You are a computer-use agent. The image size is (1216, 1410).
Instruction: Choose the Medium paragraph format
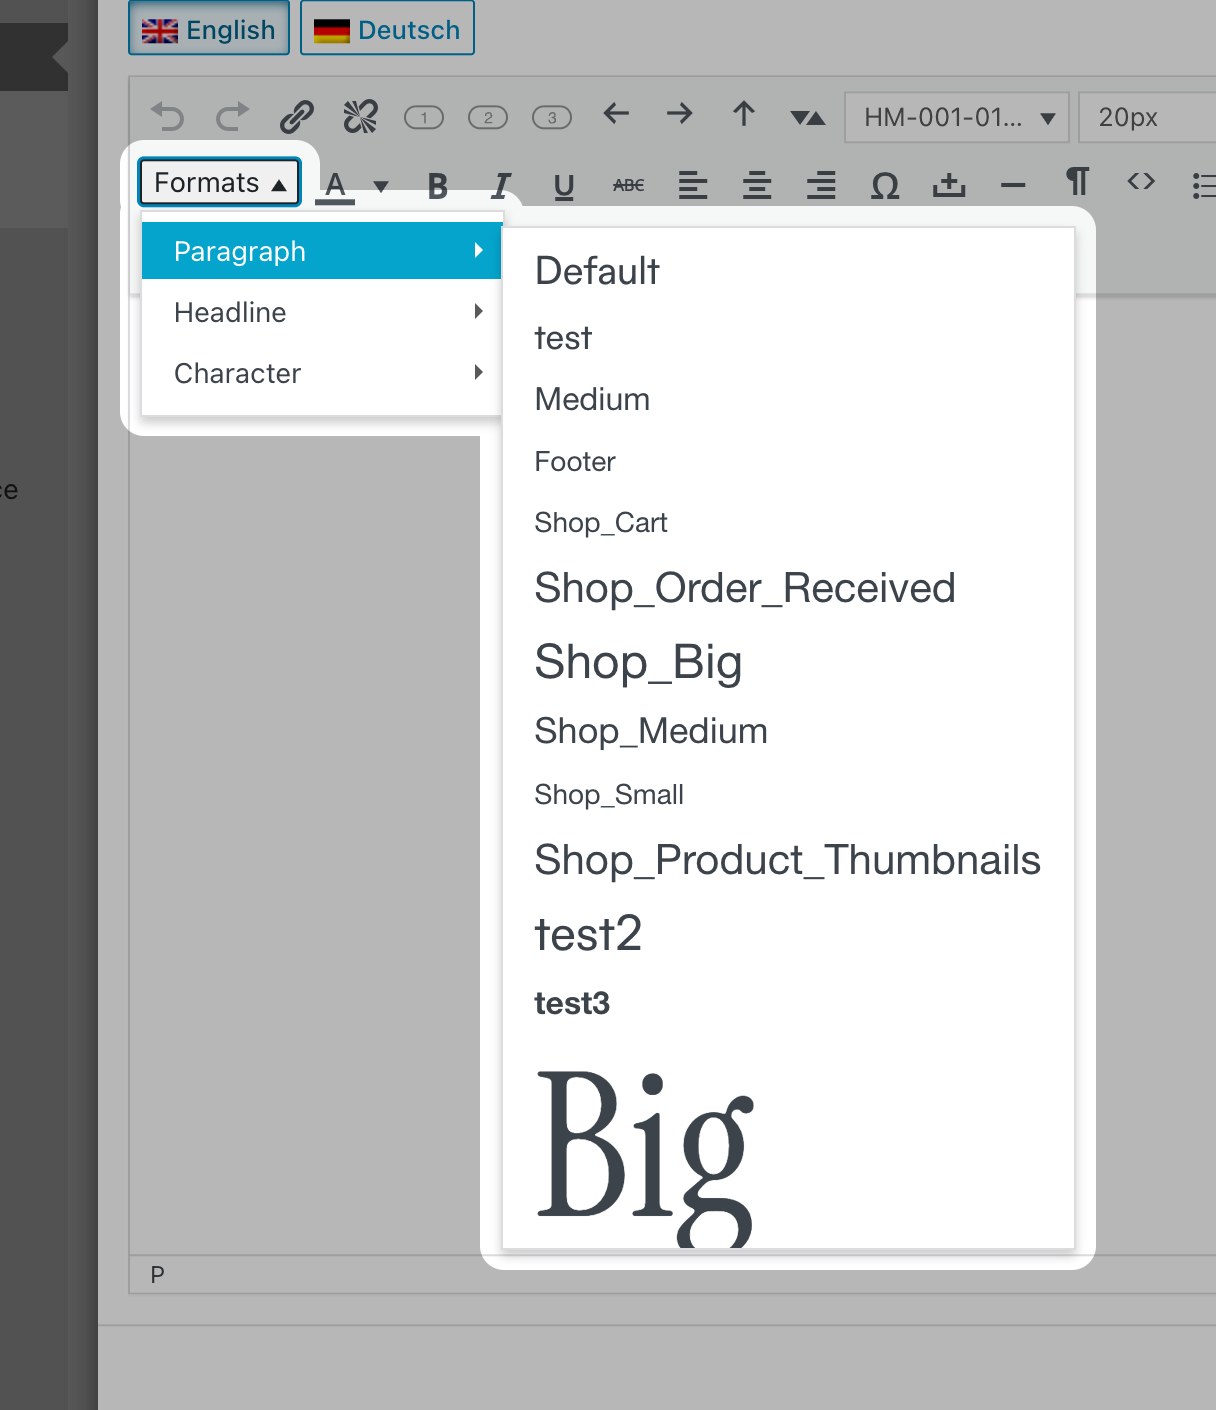(788, 399)
